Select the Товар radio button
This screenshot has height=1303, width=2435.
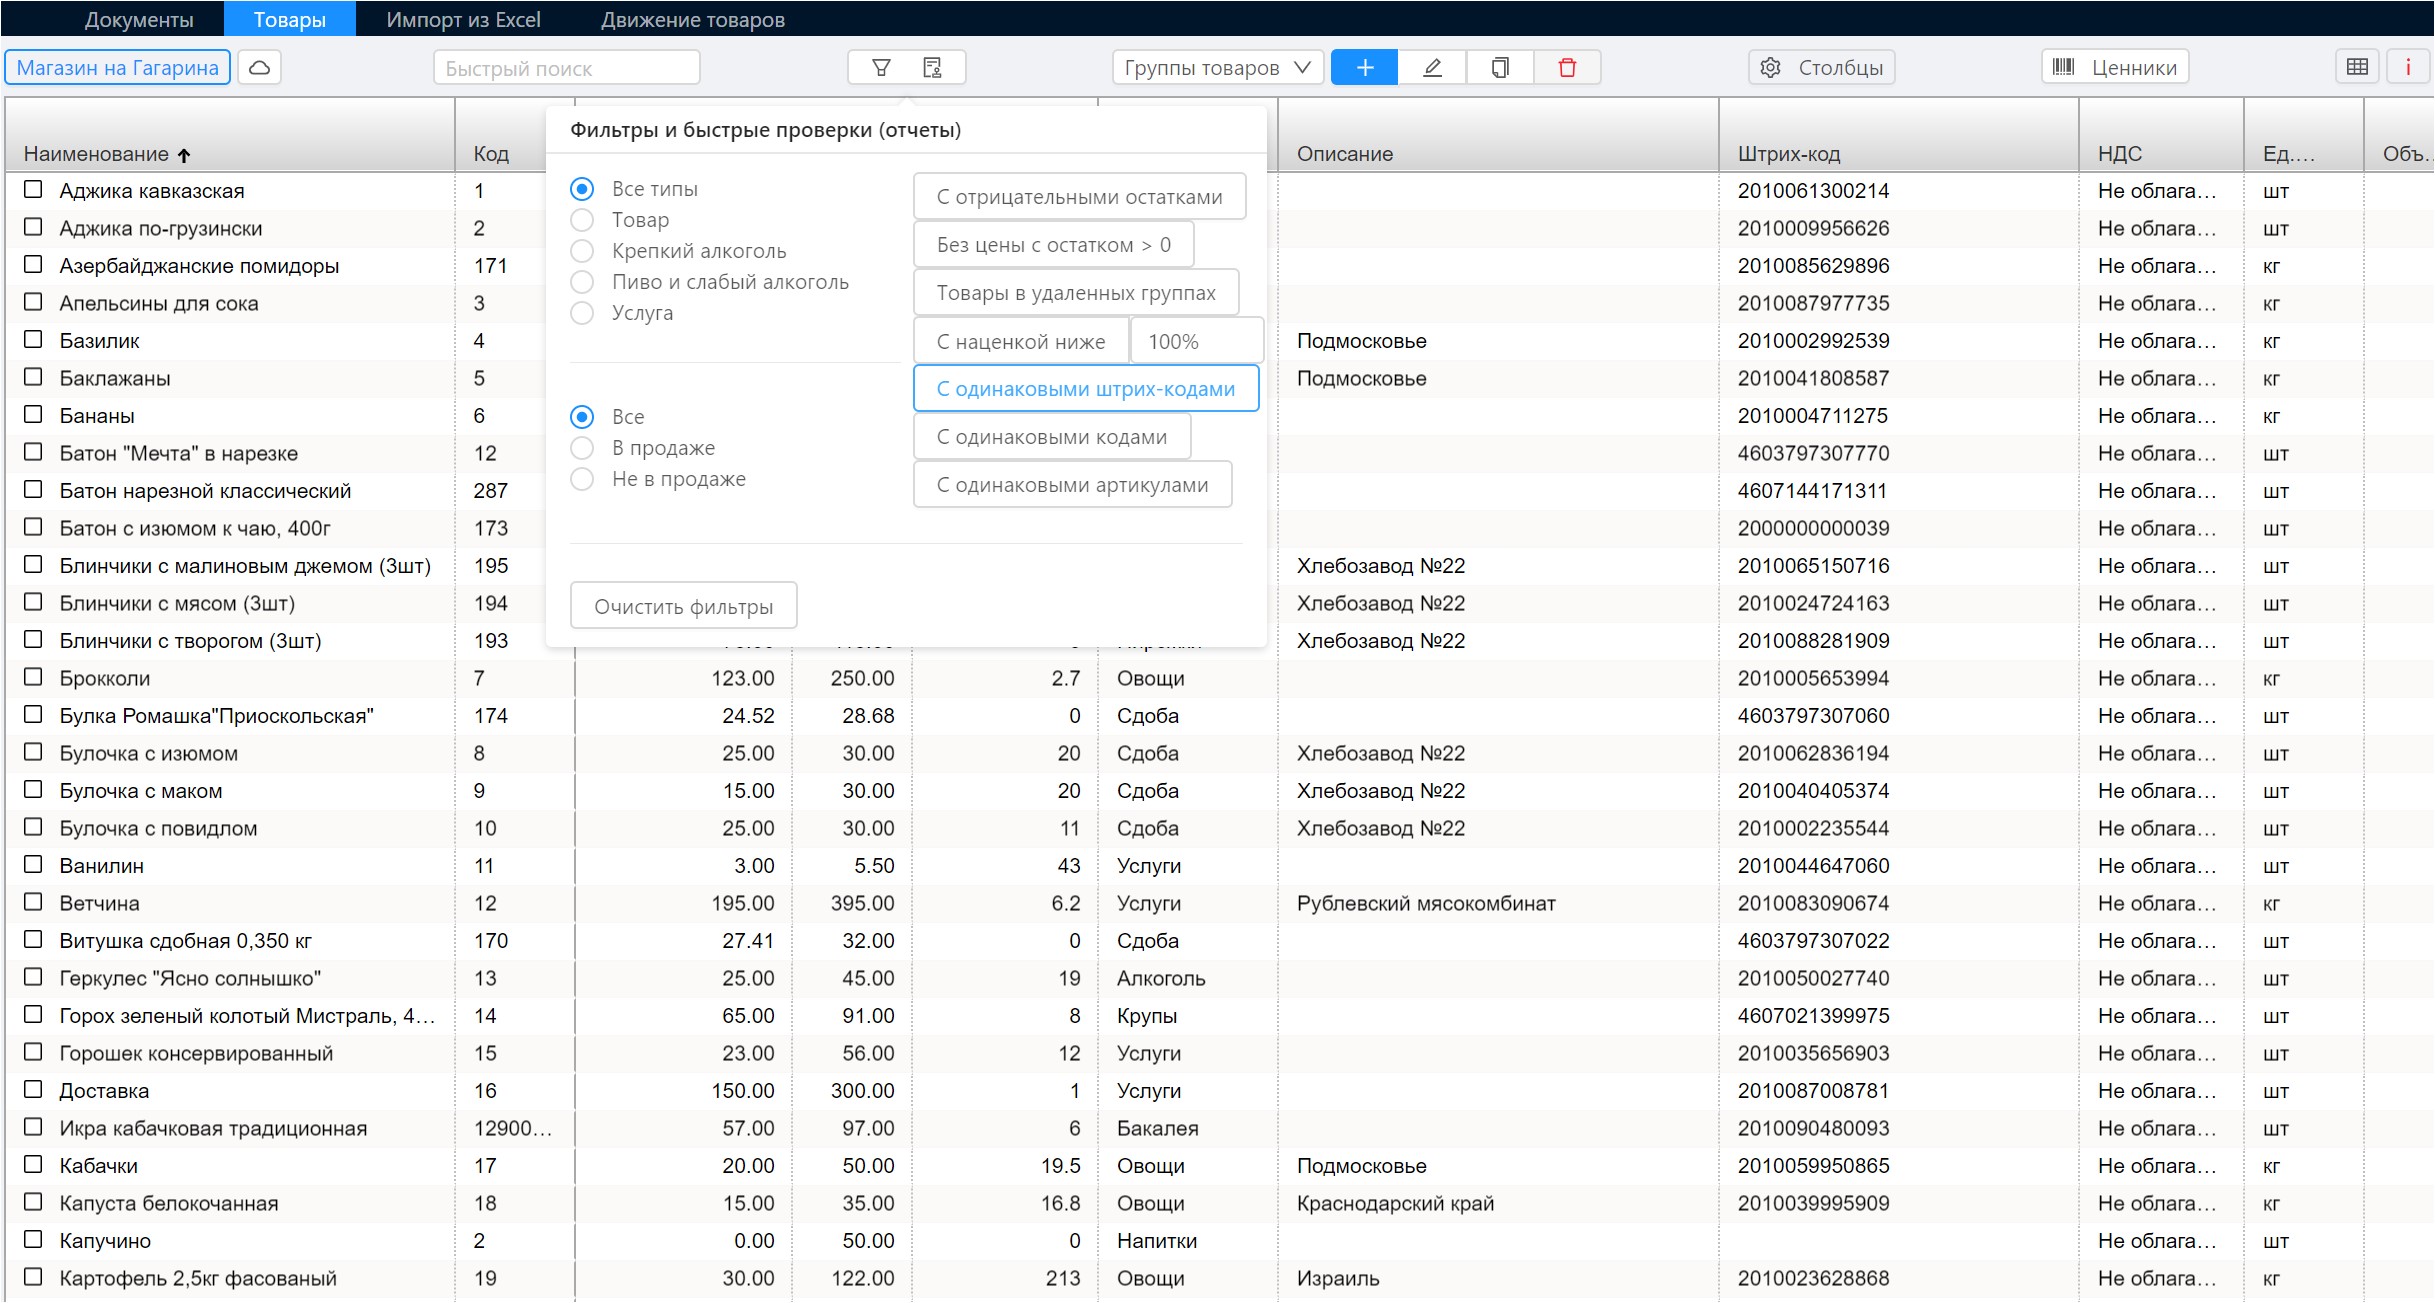(582, 220)
